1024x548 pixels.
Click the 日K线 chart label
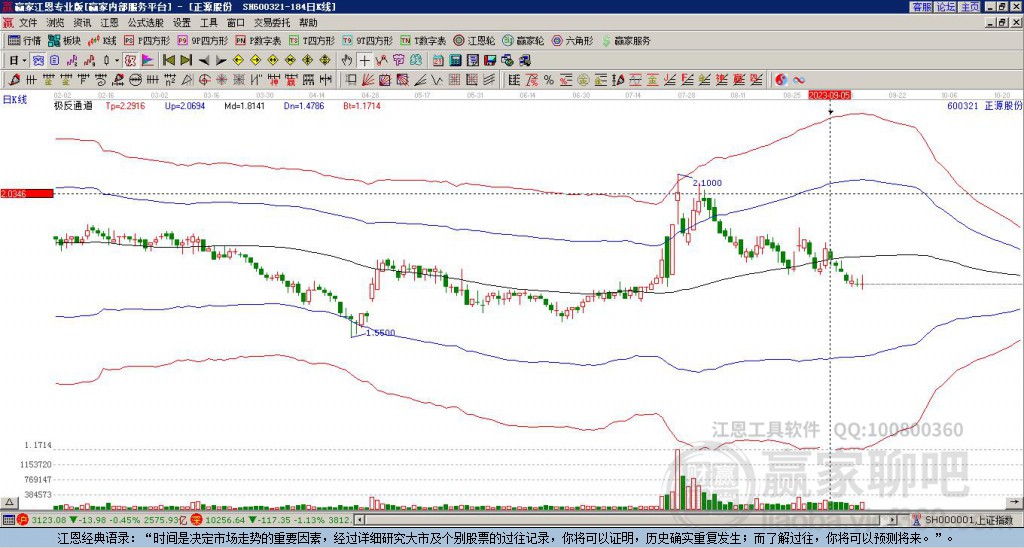(x=15, y=99)
